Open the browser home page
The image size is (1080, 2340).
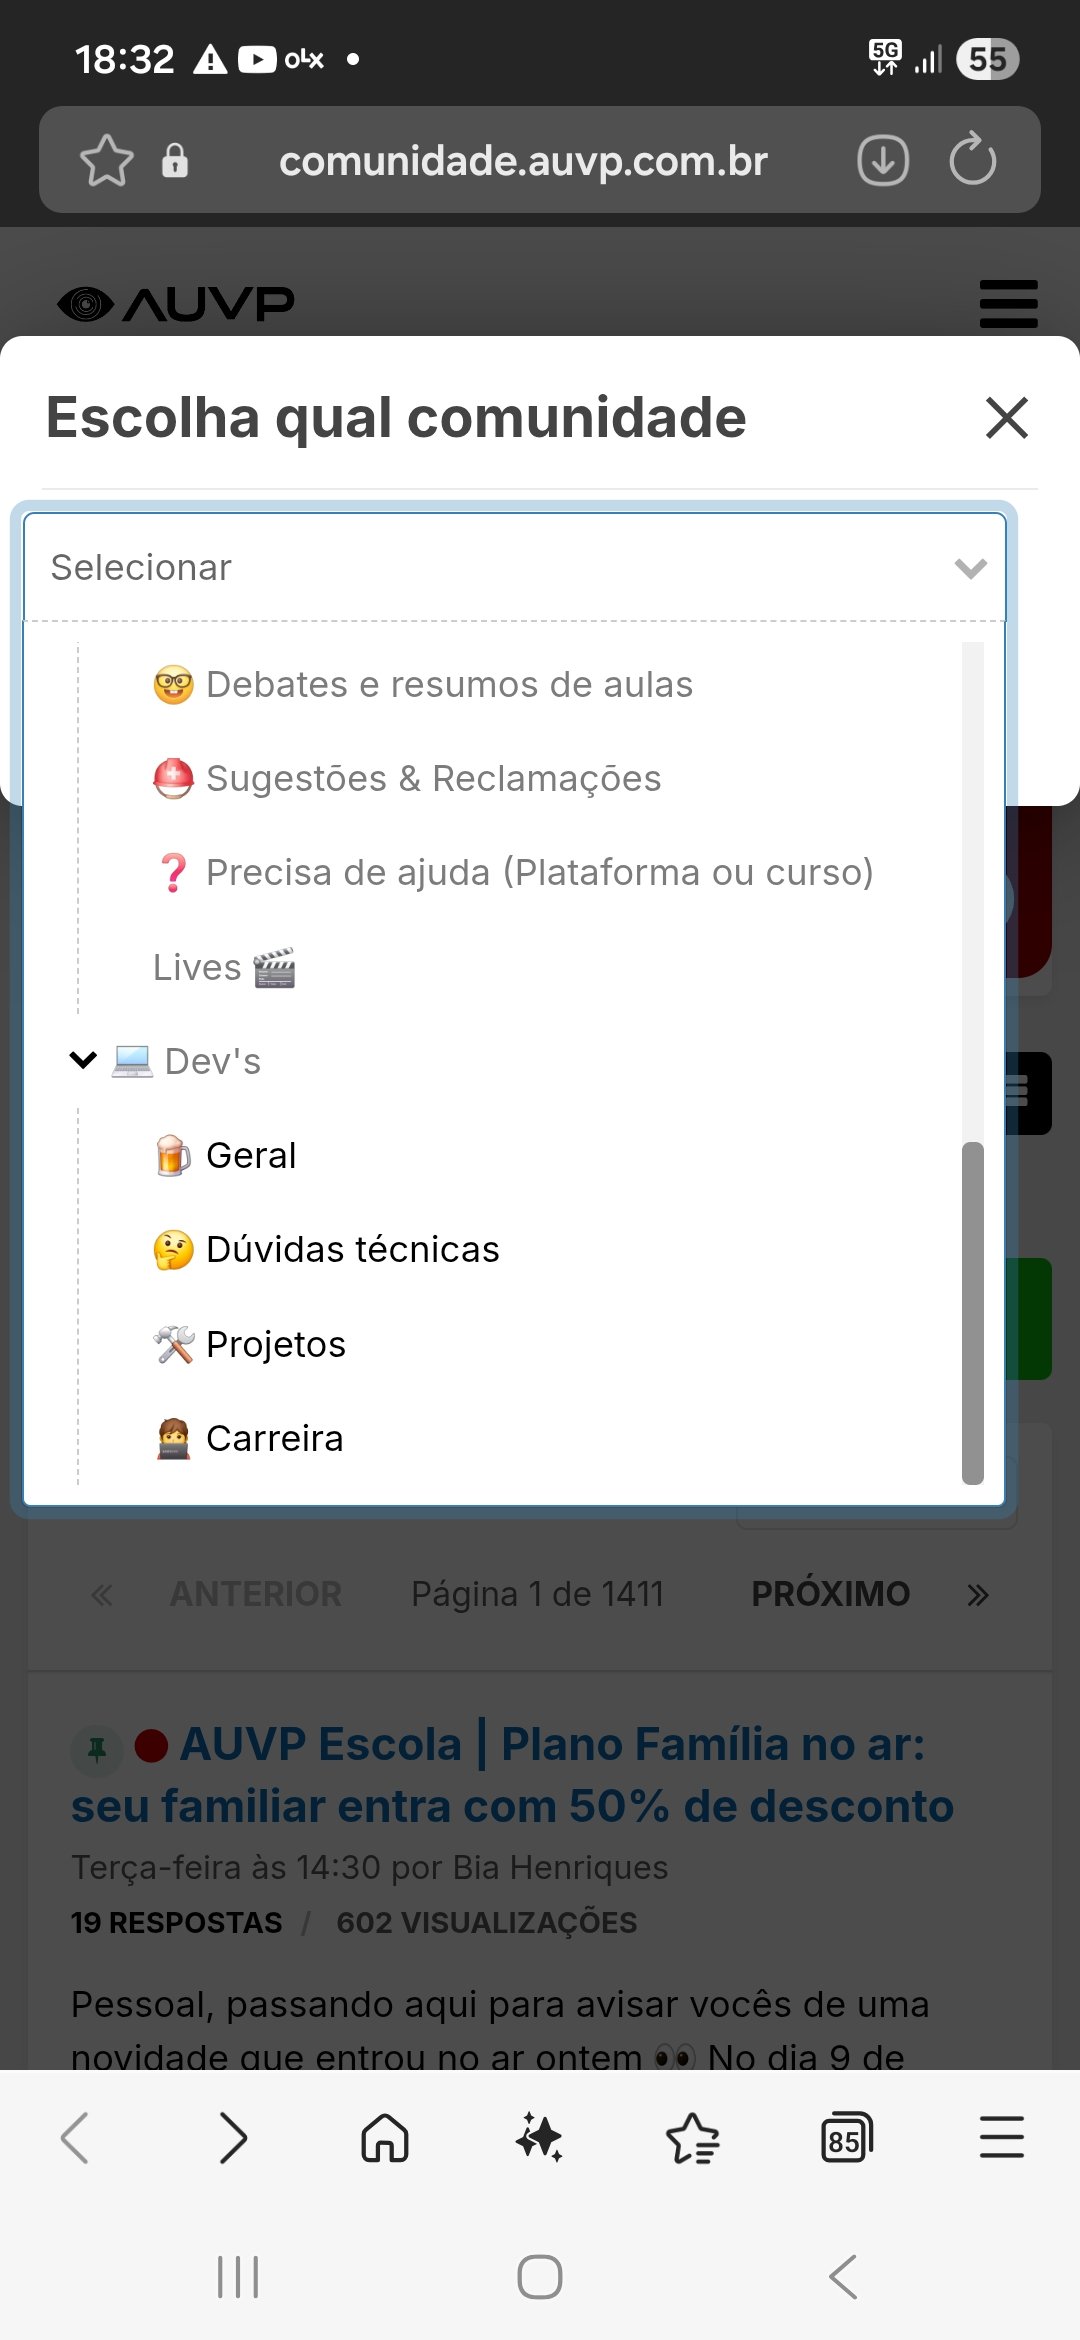pyautogui.click(x=385, y=2139)
